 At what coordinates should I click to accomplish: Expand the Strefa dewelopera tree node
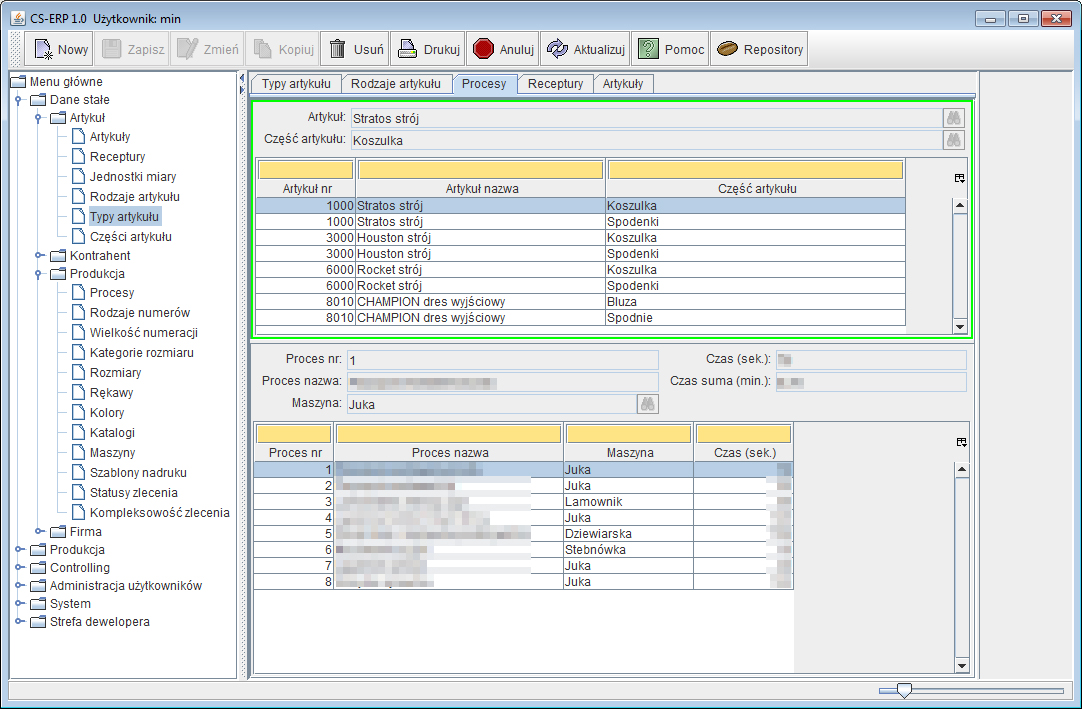pyautogui.click(x=19, y=621)
